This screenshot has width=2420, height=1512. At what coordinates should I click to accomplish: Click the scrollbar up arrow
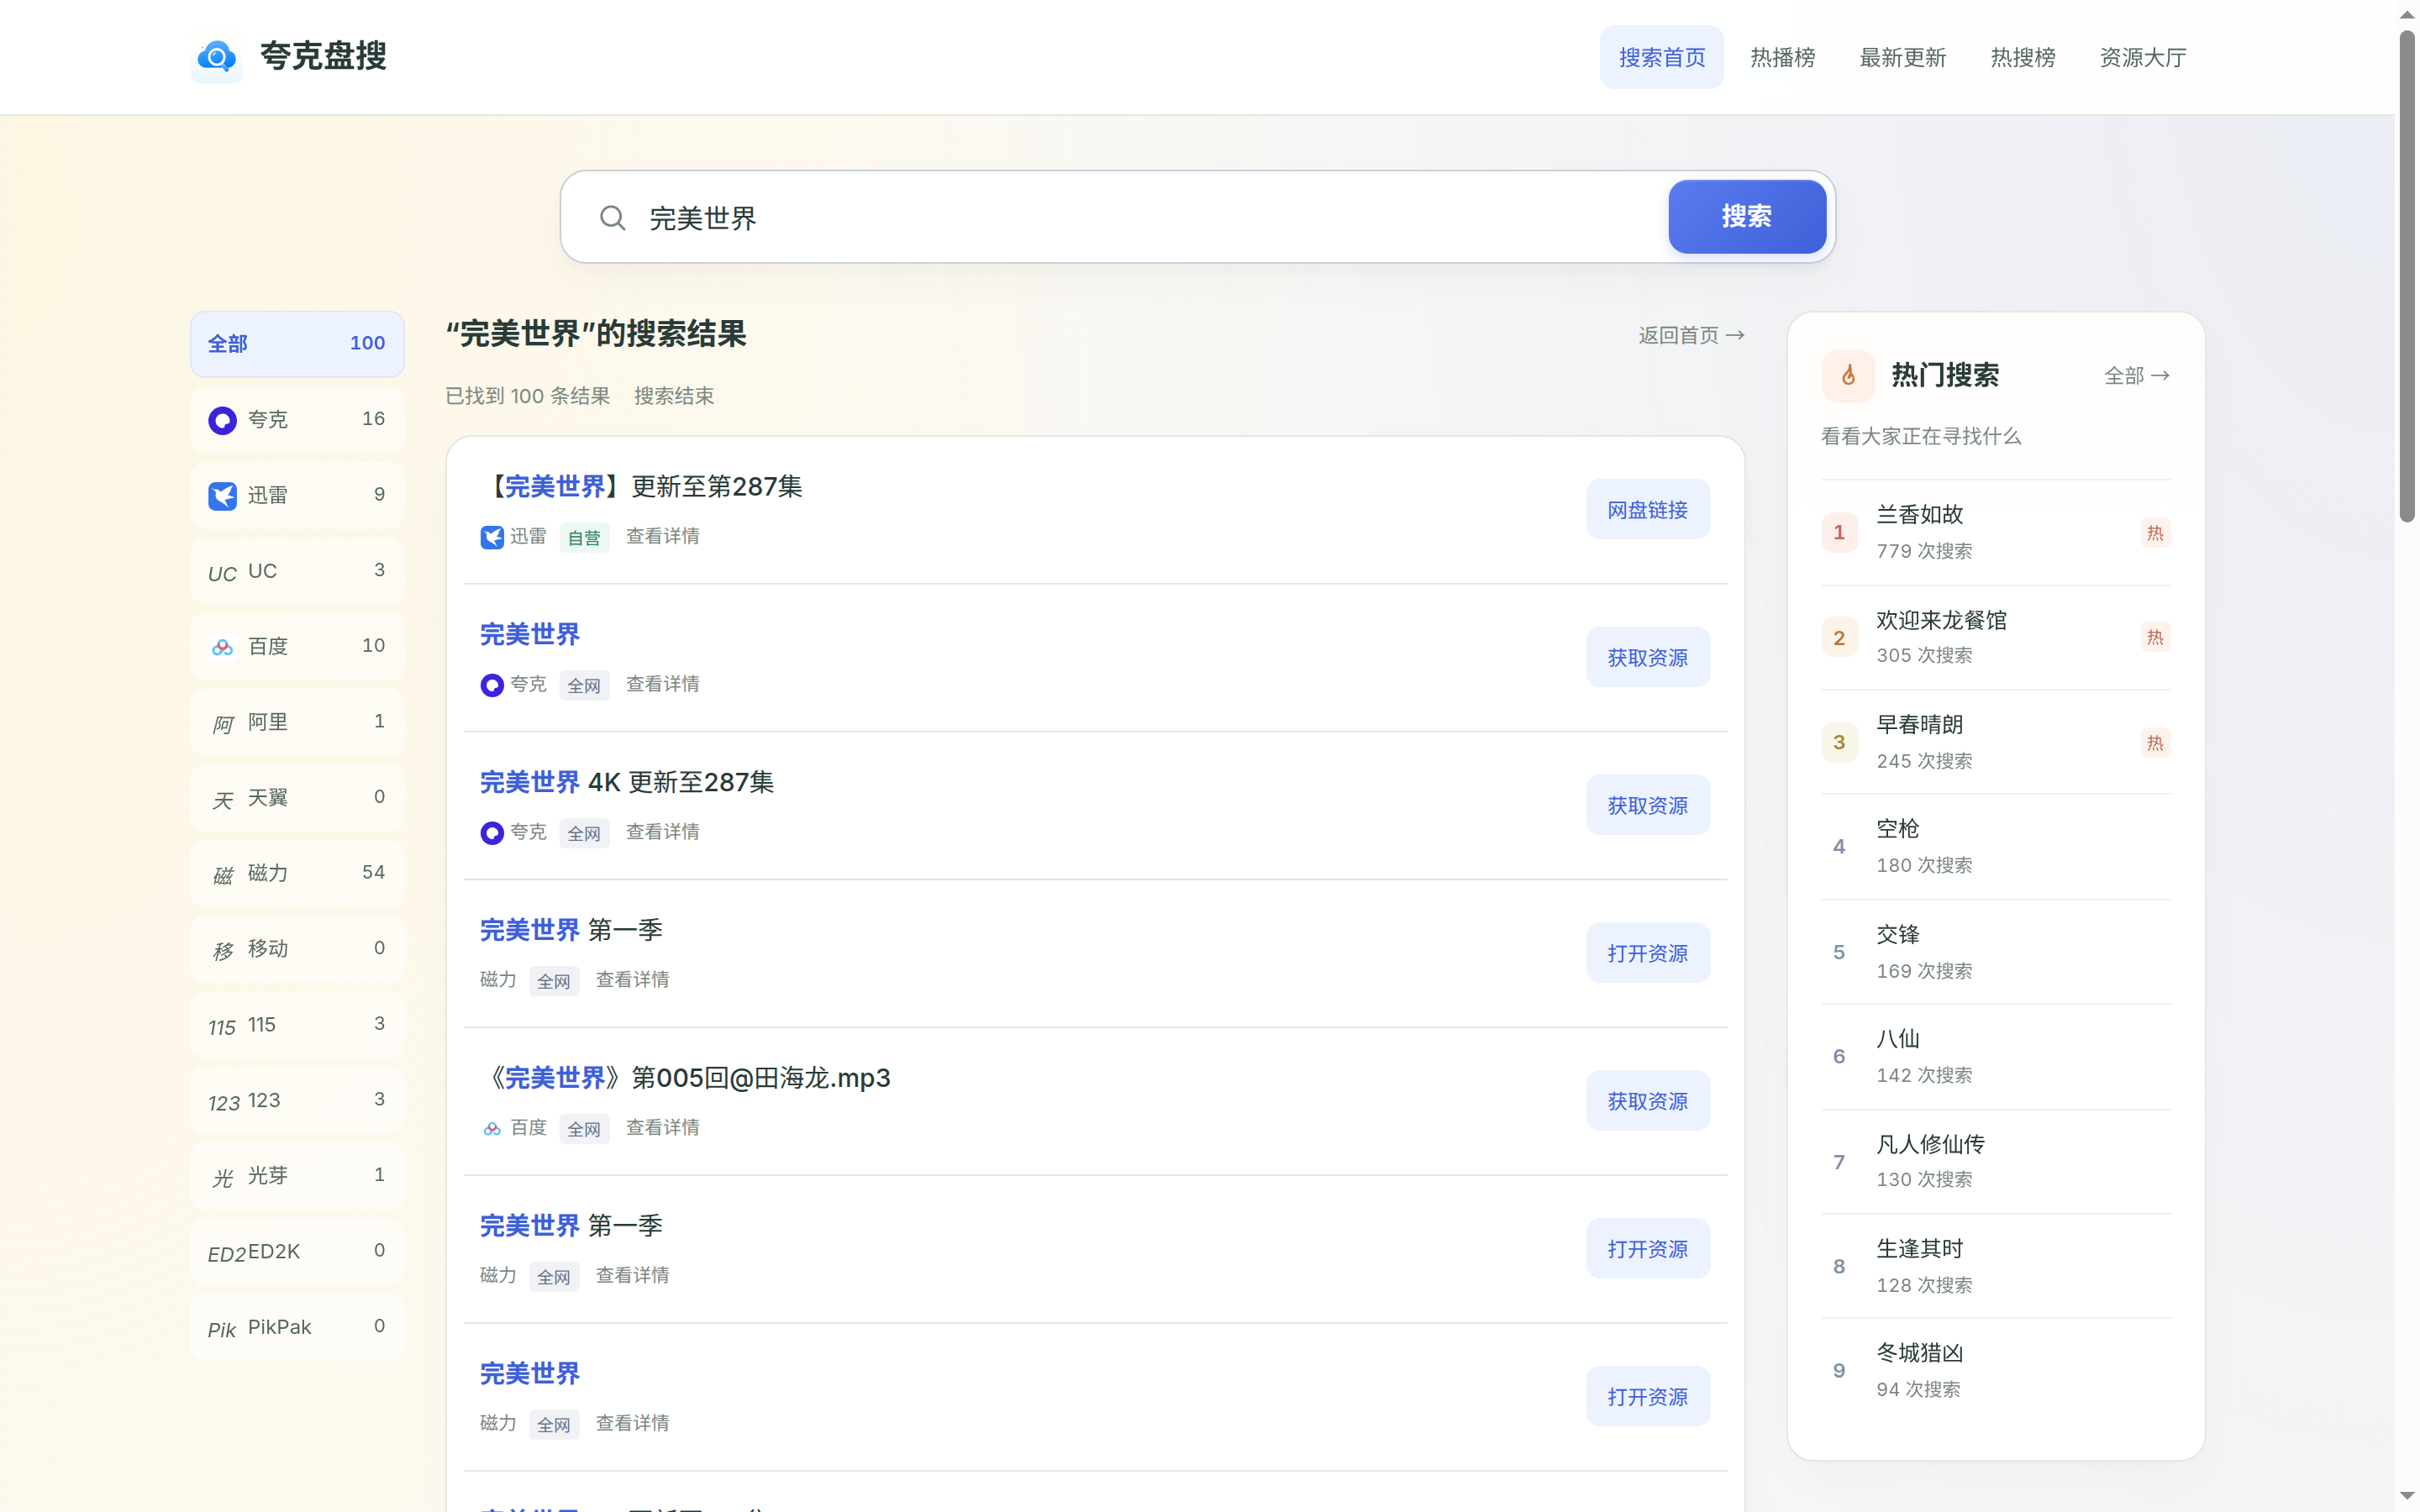click(x=2407, y=15)
